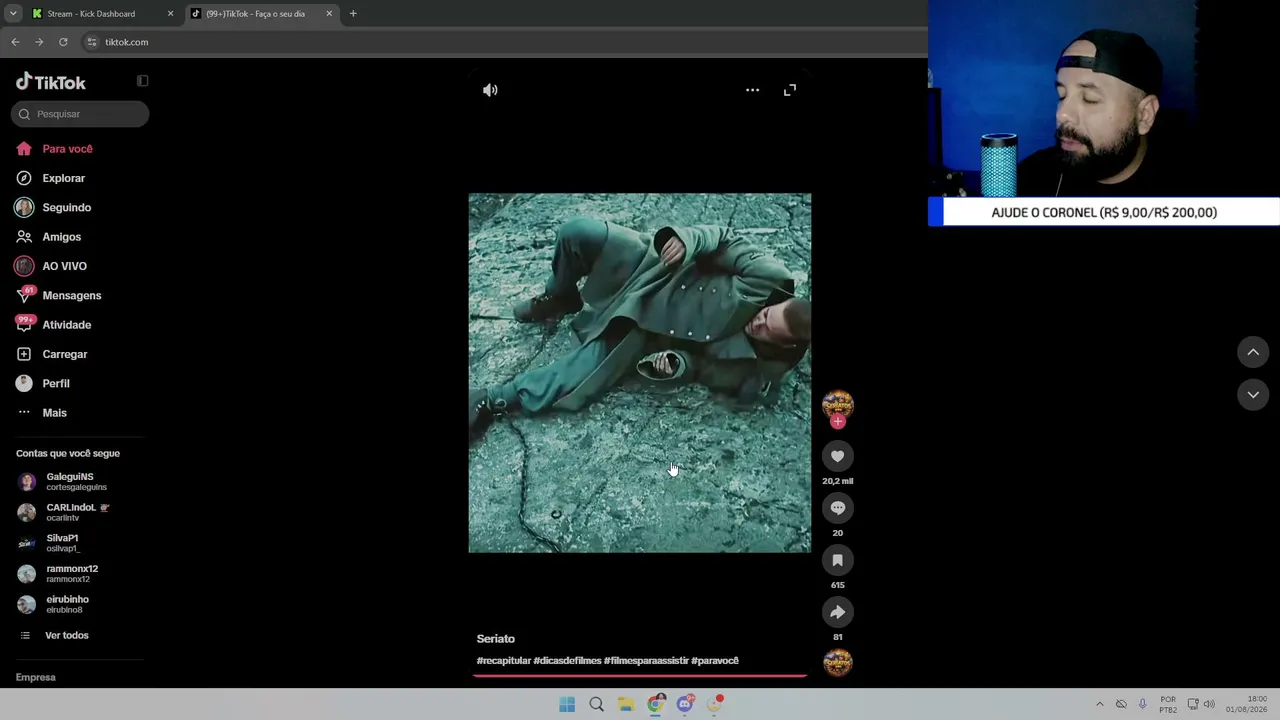Viewport: 1280px width, 720px height.
Task: Open the Windows Start menu
Action: (x=567, y=704)
